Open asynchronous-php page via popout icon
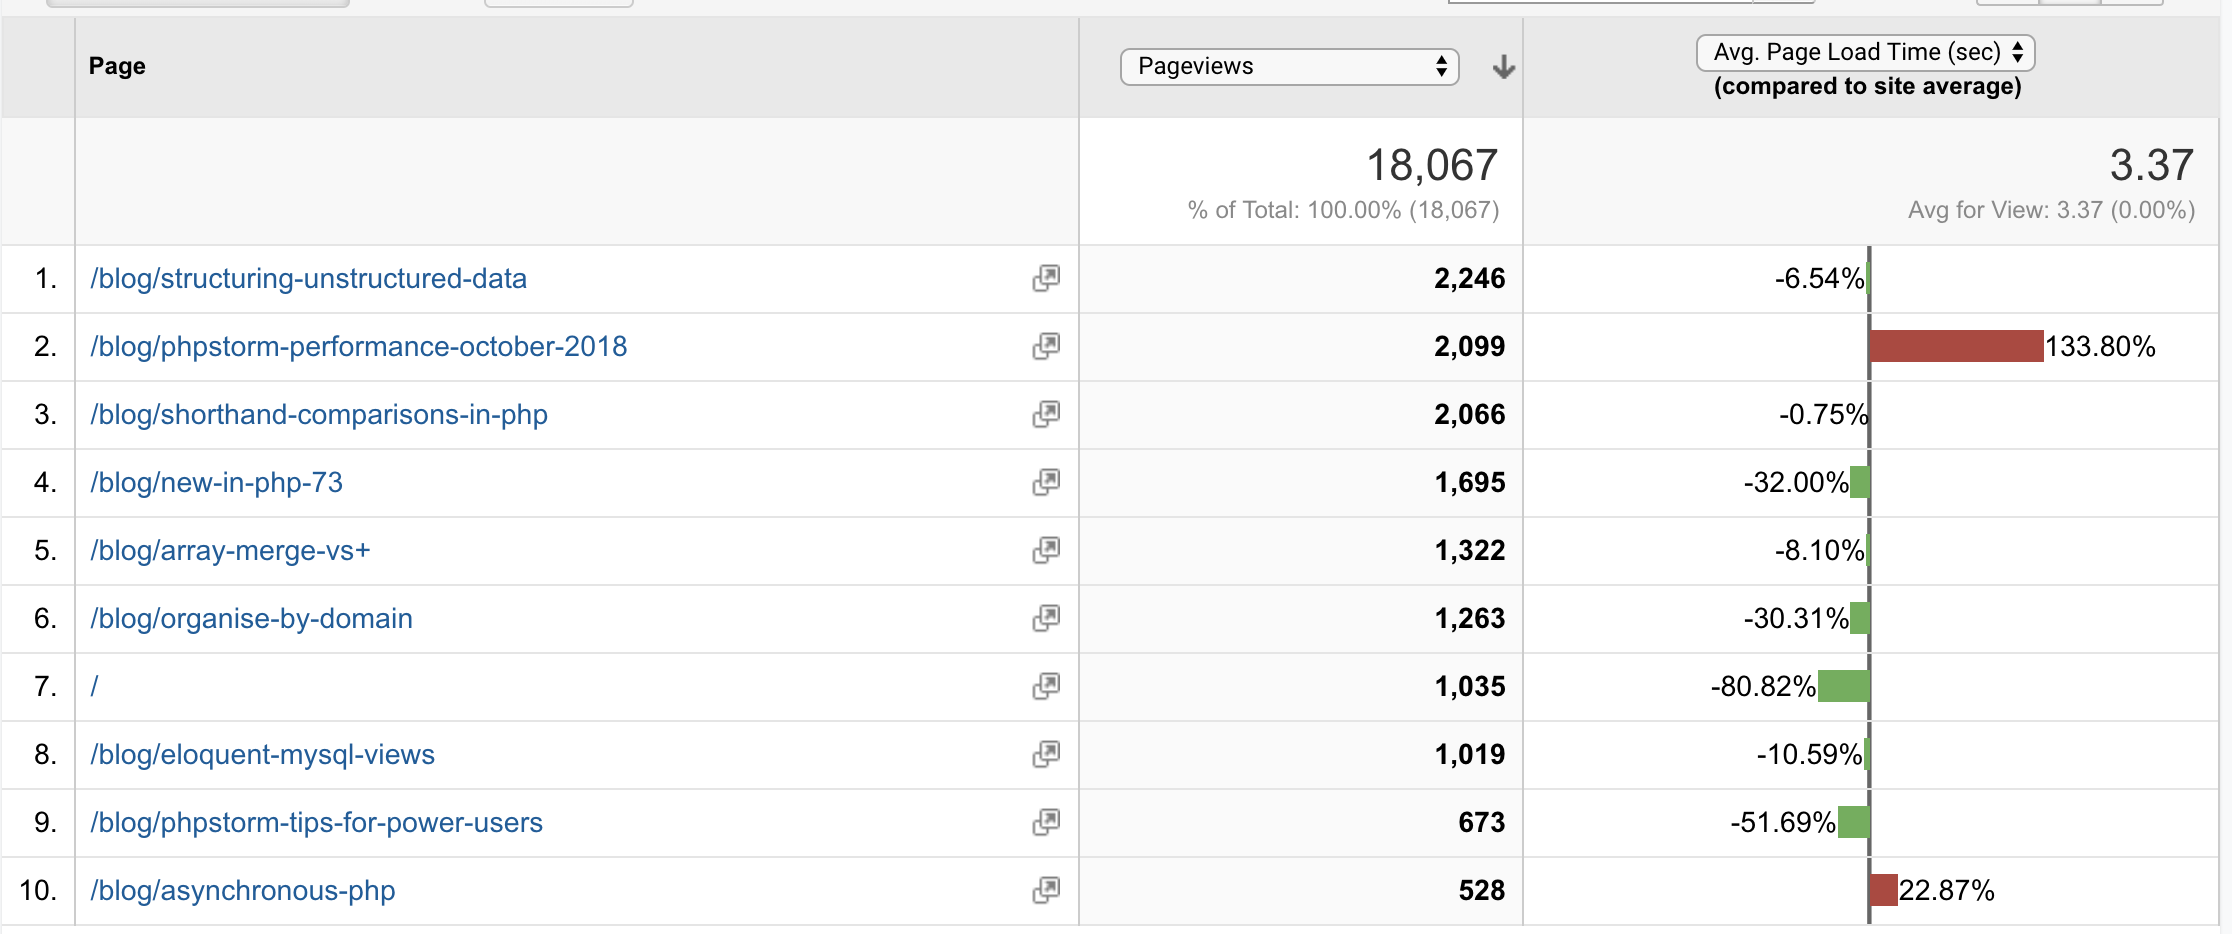The image size is (2232, 934). pyautogui.click(x=1046, y=890)
